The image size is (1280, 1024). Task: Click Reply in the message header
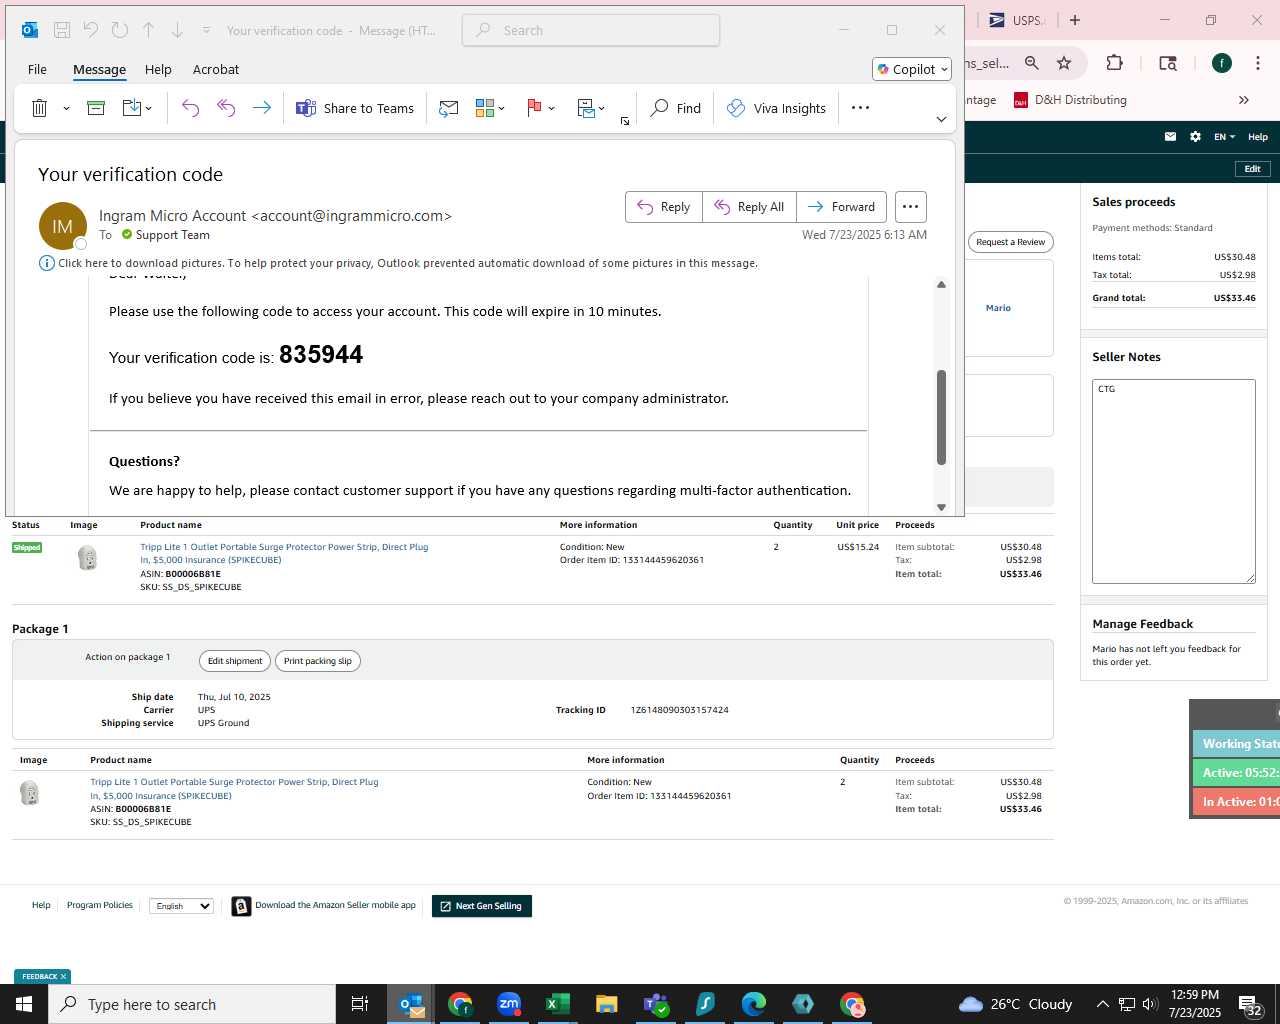(664, 207)
